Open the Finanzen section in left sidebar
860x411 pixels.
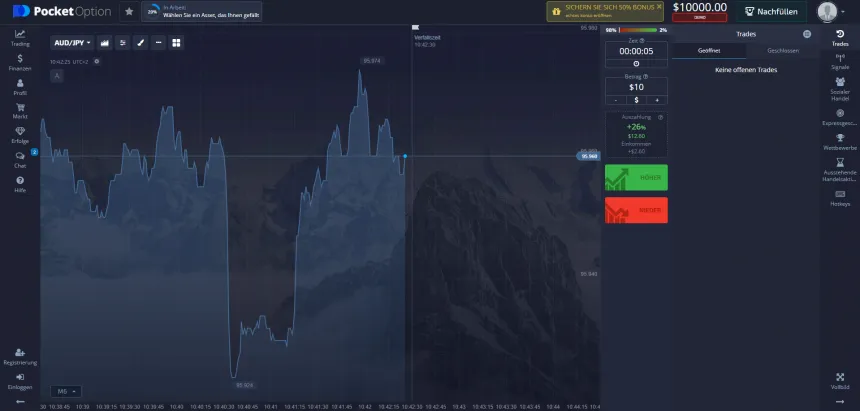[x=20, y=62]
